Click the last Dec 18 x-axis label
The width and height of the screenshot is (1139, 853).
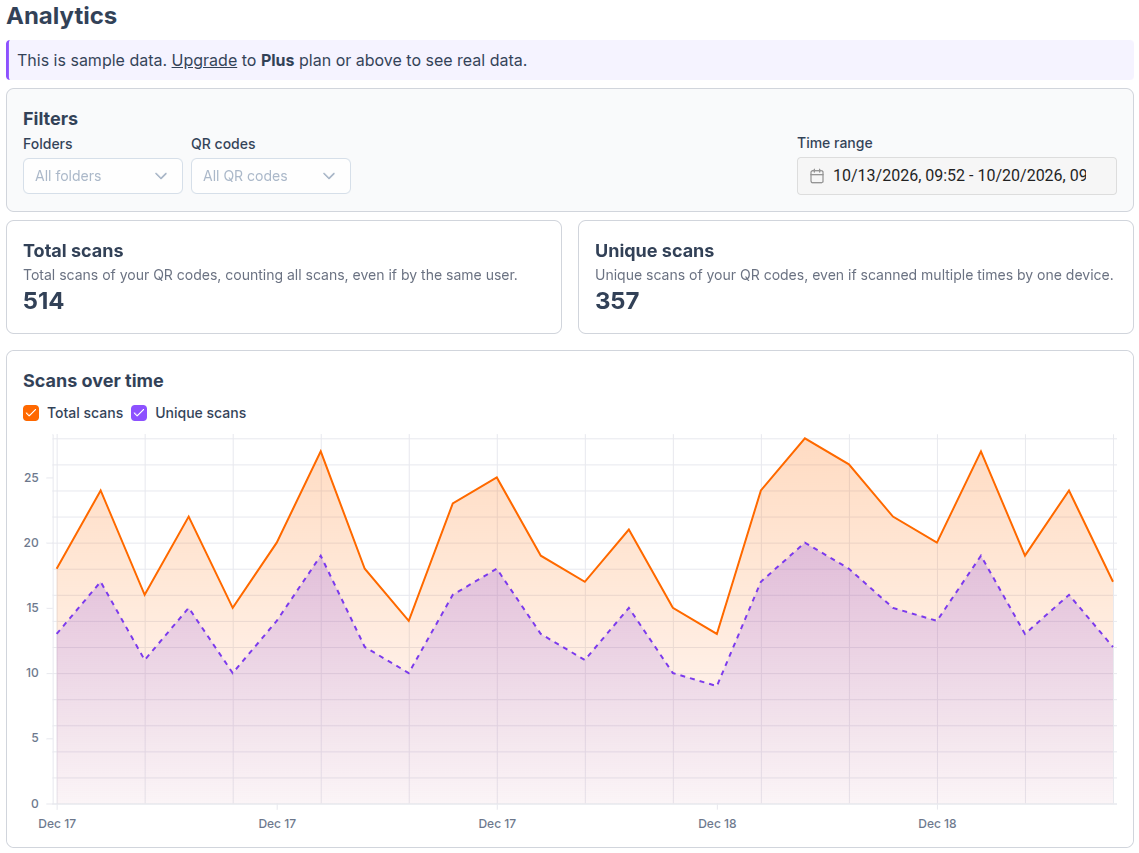[x=937, y=824]
